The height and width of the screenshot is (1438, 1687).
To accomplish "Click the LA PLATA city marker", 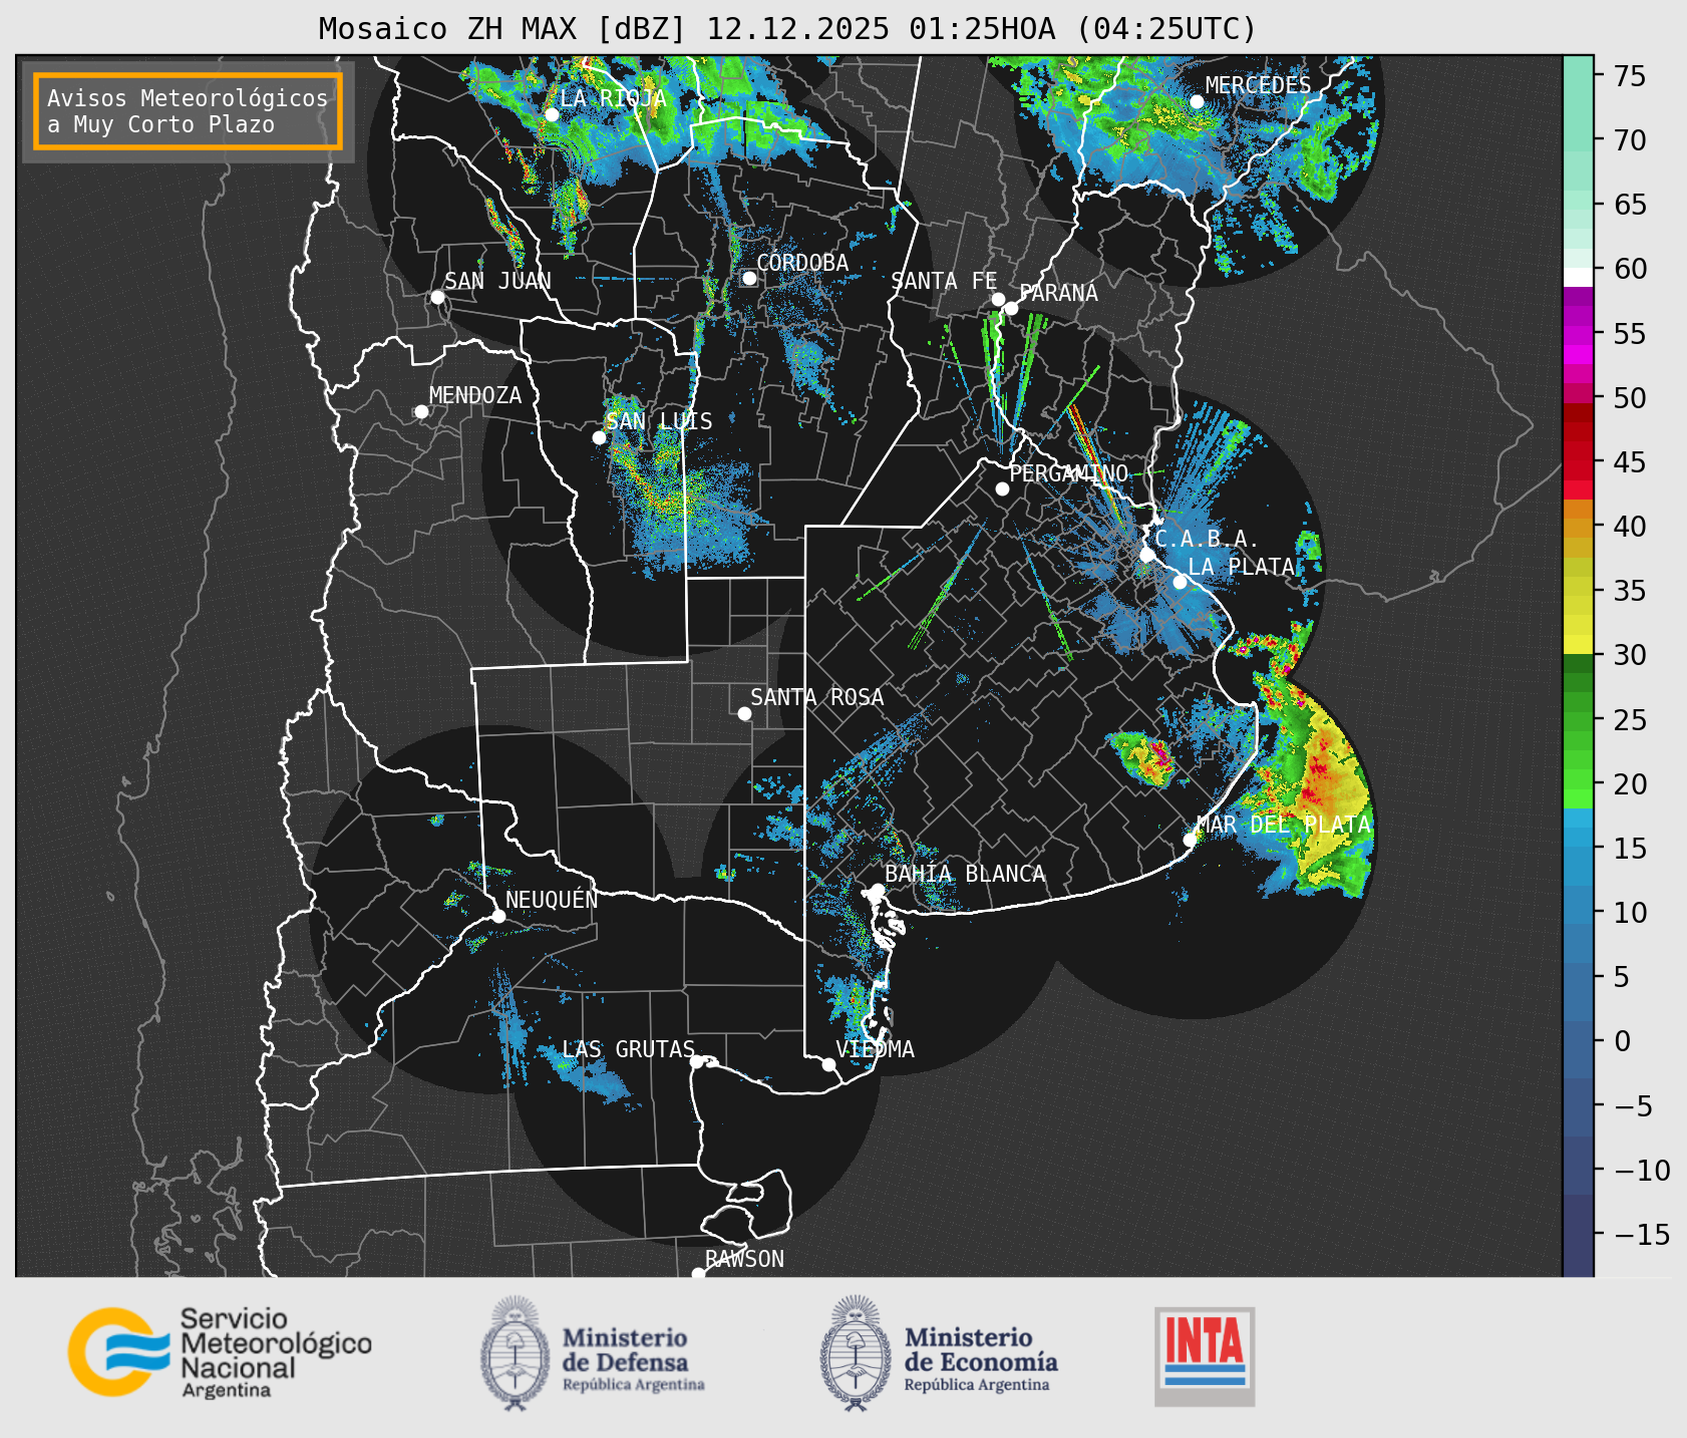I will [1180, 582].
